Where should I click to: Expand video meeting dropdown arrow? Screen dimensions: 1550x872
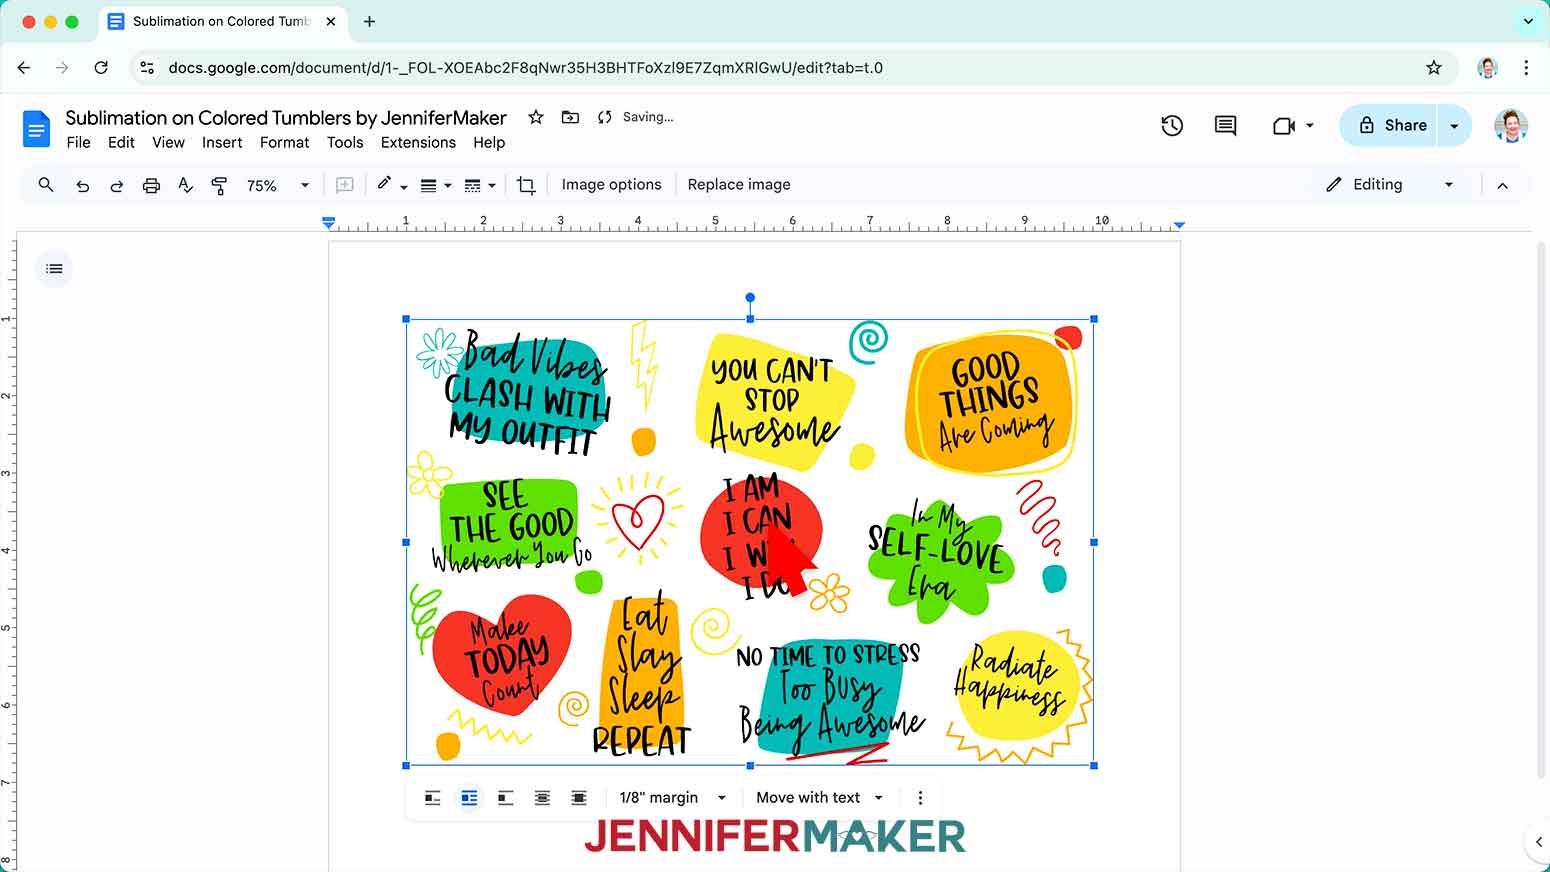point(1310,126)
